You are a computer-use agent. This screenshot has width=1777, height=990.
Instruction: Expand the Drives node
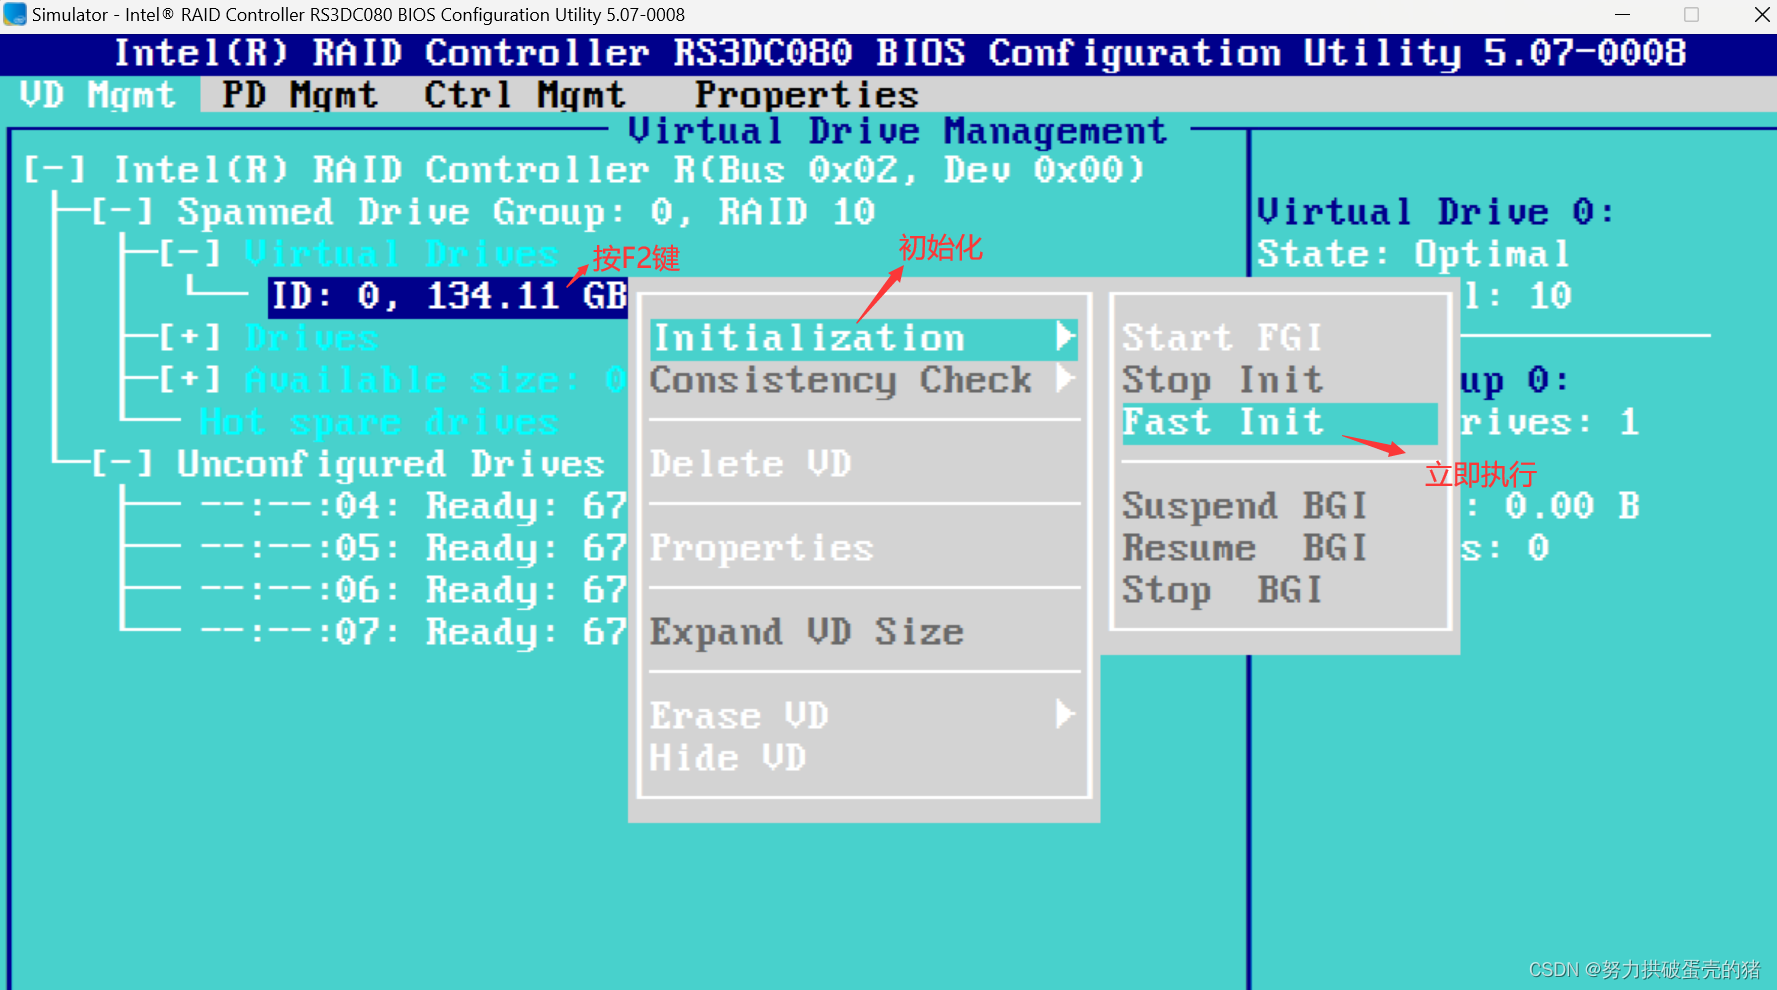click(x=190, y=338)
